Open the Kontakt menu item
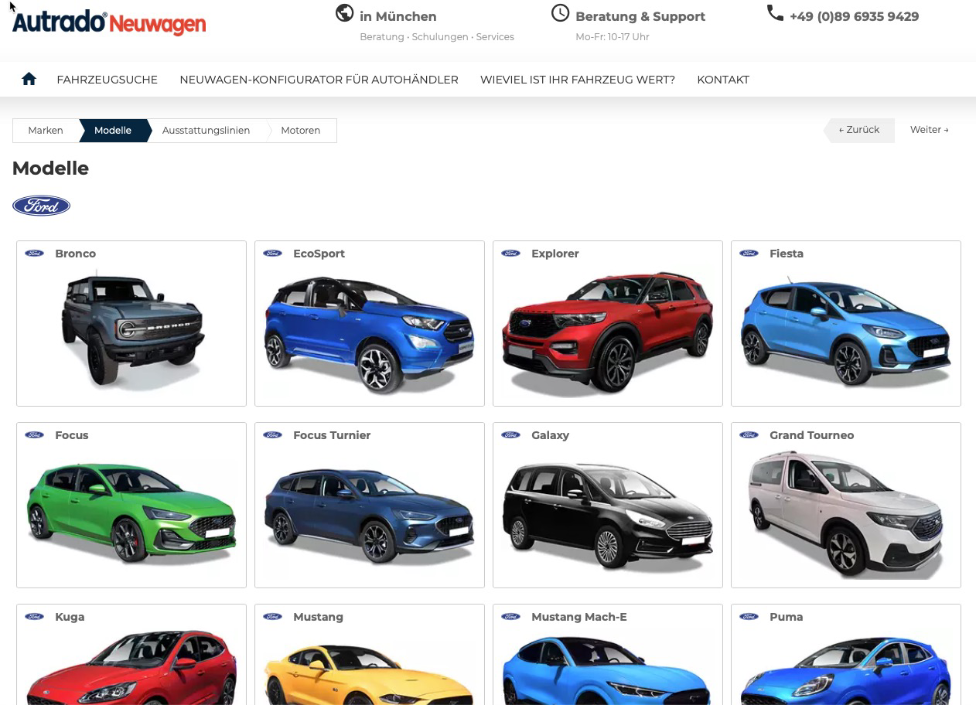 coord(723,80)
